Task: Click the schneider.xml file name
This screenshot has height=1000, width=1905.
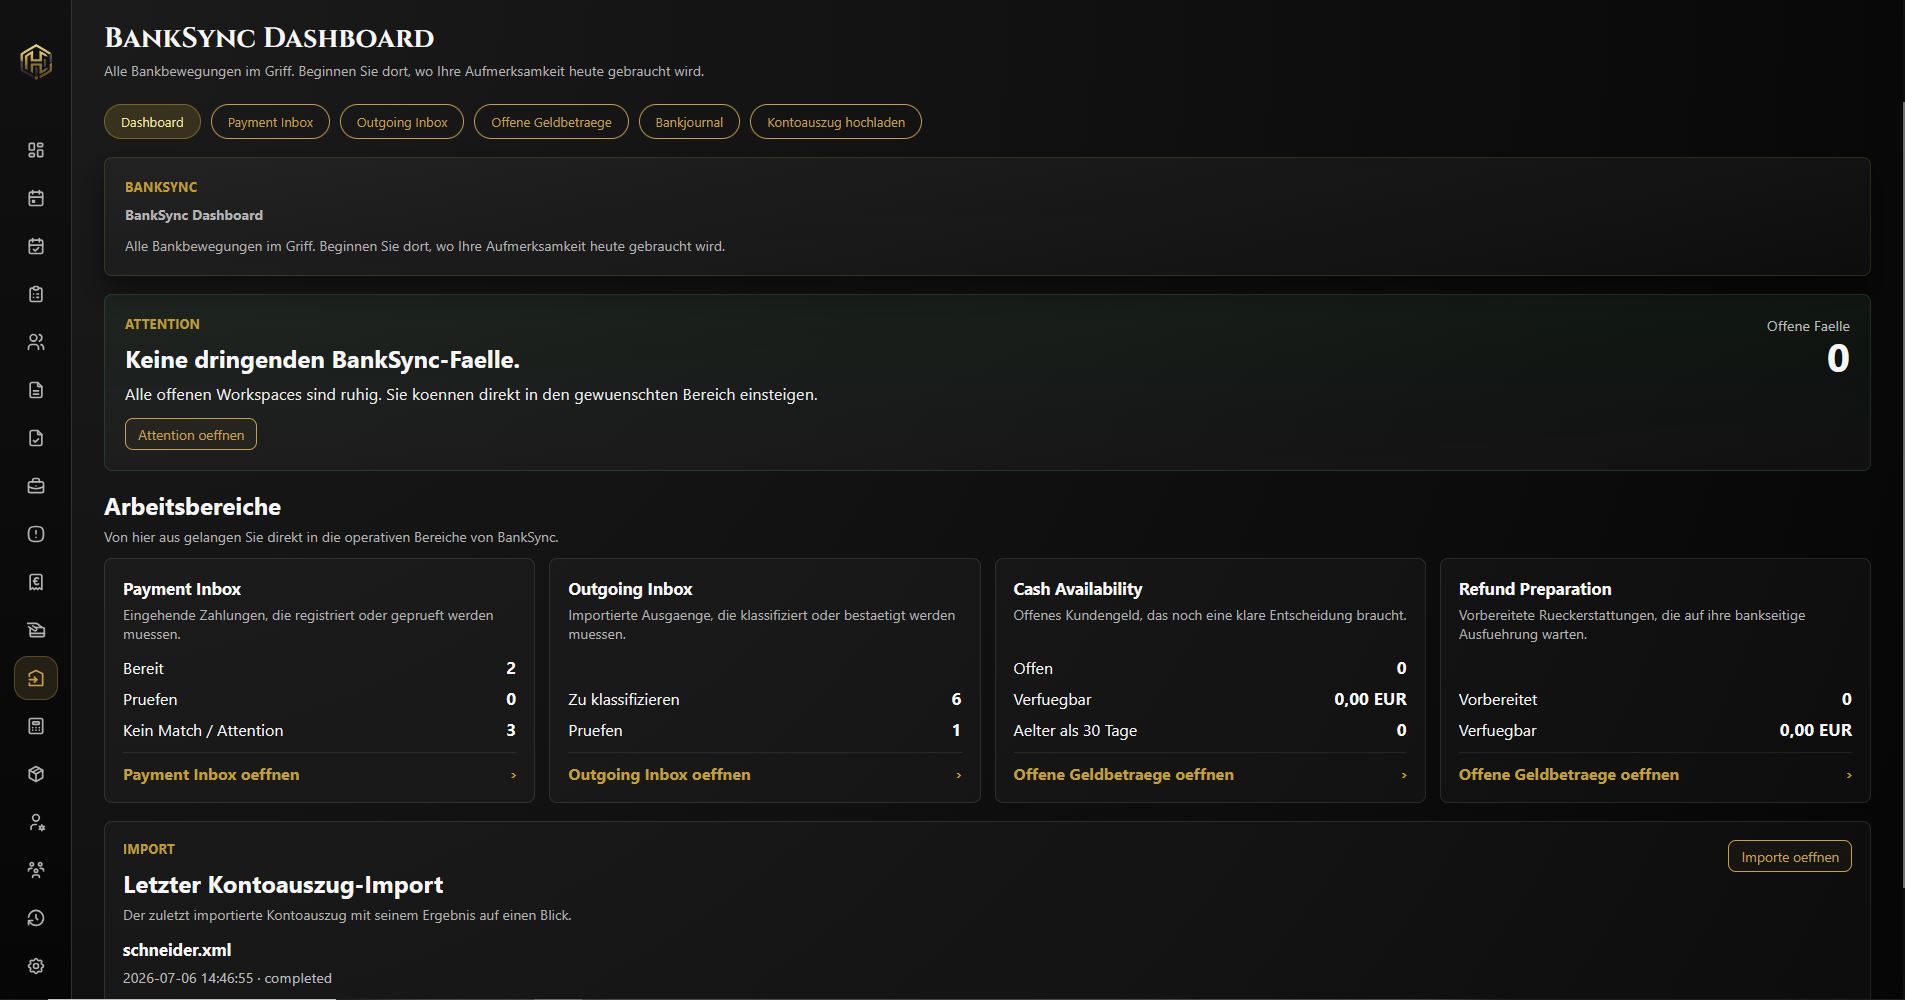Action: tap(177, 950)
